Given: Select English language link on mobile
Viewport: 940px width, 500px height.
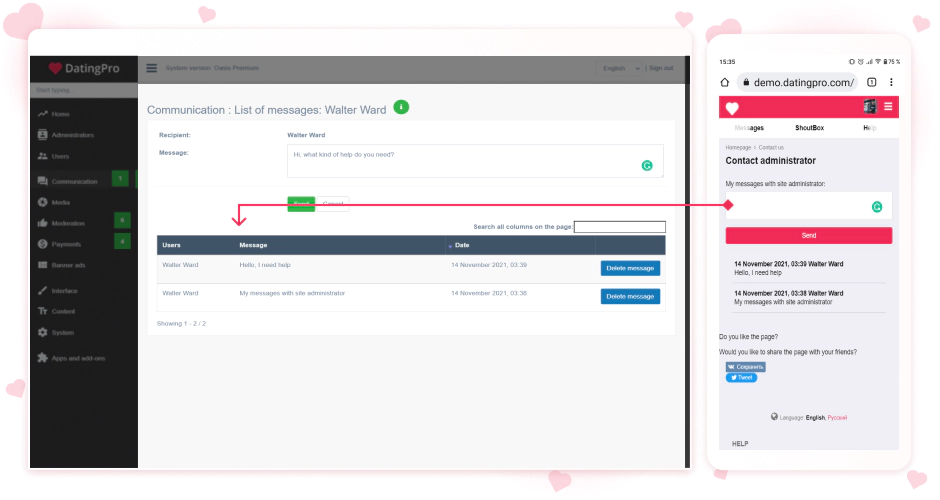Looking at the screenshot, I should [815, 418].
